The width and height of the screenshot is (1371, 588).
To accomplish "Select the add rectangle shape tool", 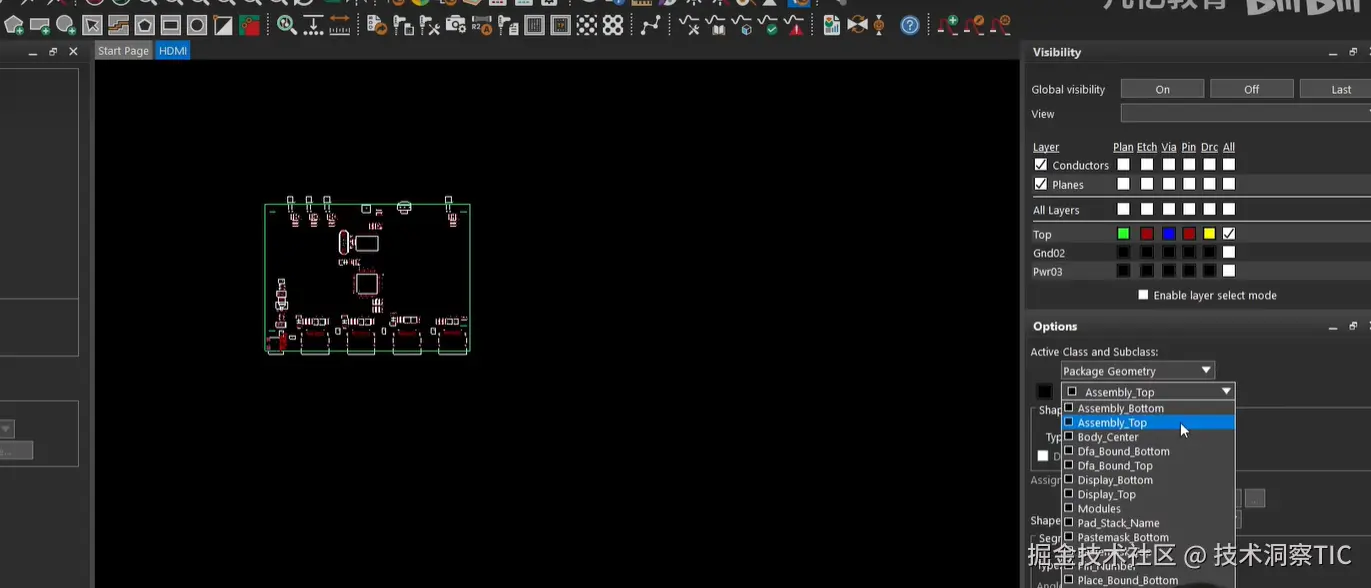I will pos(39,25).
